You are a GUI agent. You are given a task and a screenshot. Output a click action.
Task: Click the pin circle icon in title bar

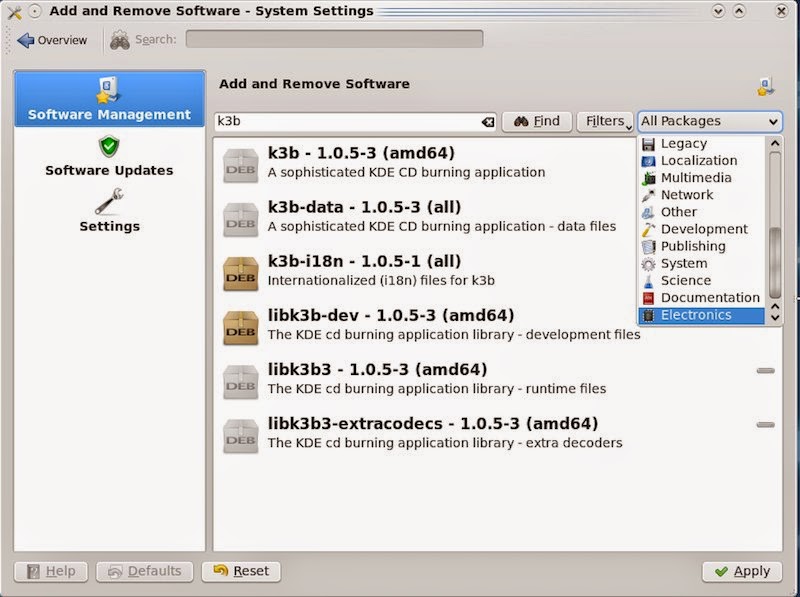click(x=35, y=11)
